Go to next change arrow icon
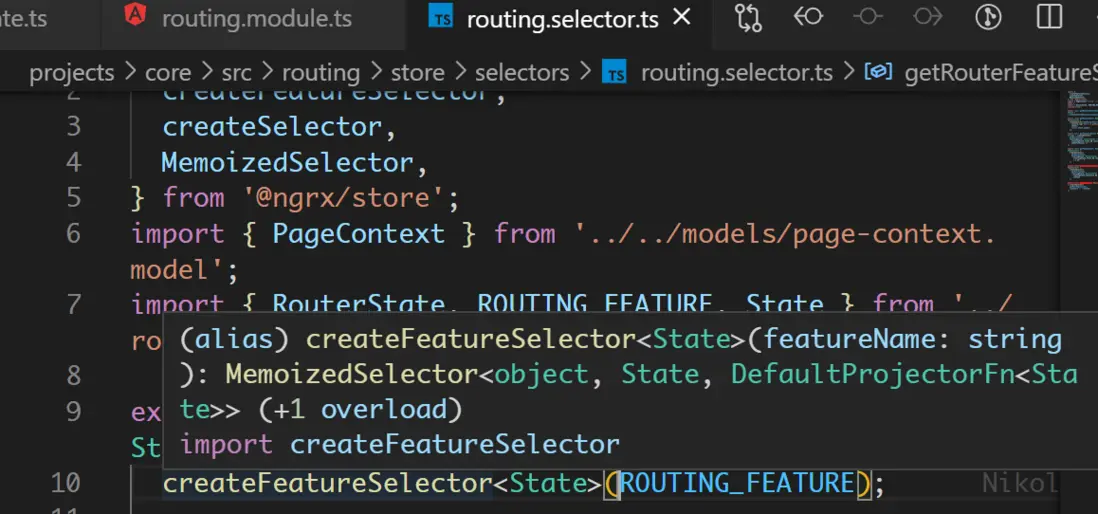The image size is (1098, 514). [928, 17]
